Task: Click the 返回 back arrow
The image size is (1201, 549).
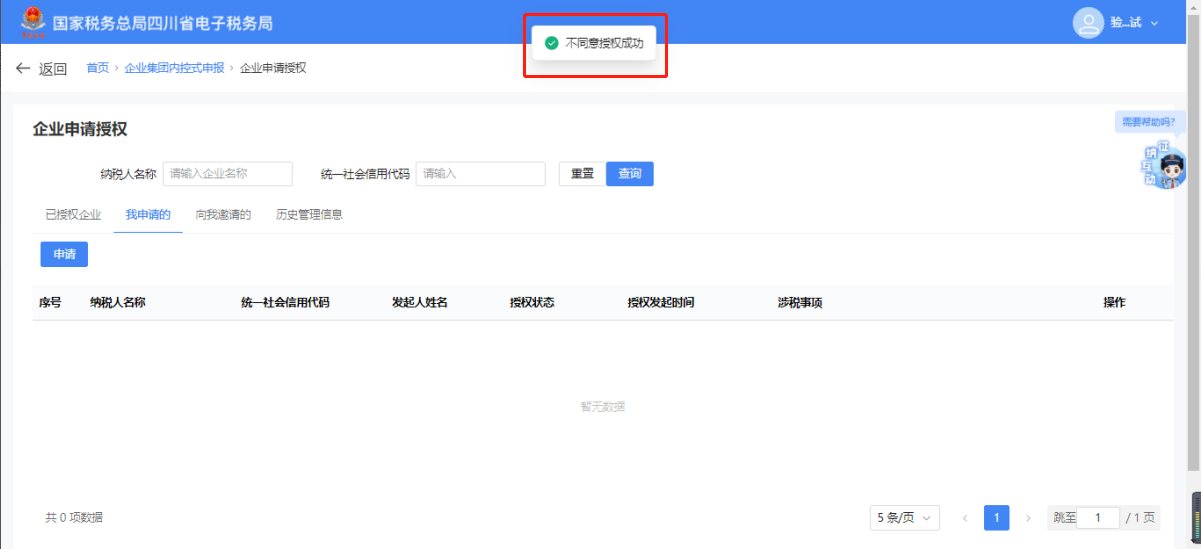Action: tap(23, 68)
